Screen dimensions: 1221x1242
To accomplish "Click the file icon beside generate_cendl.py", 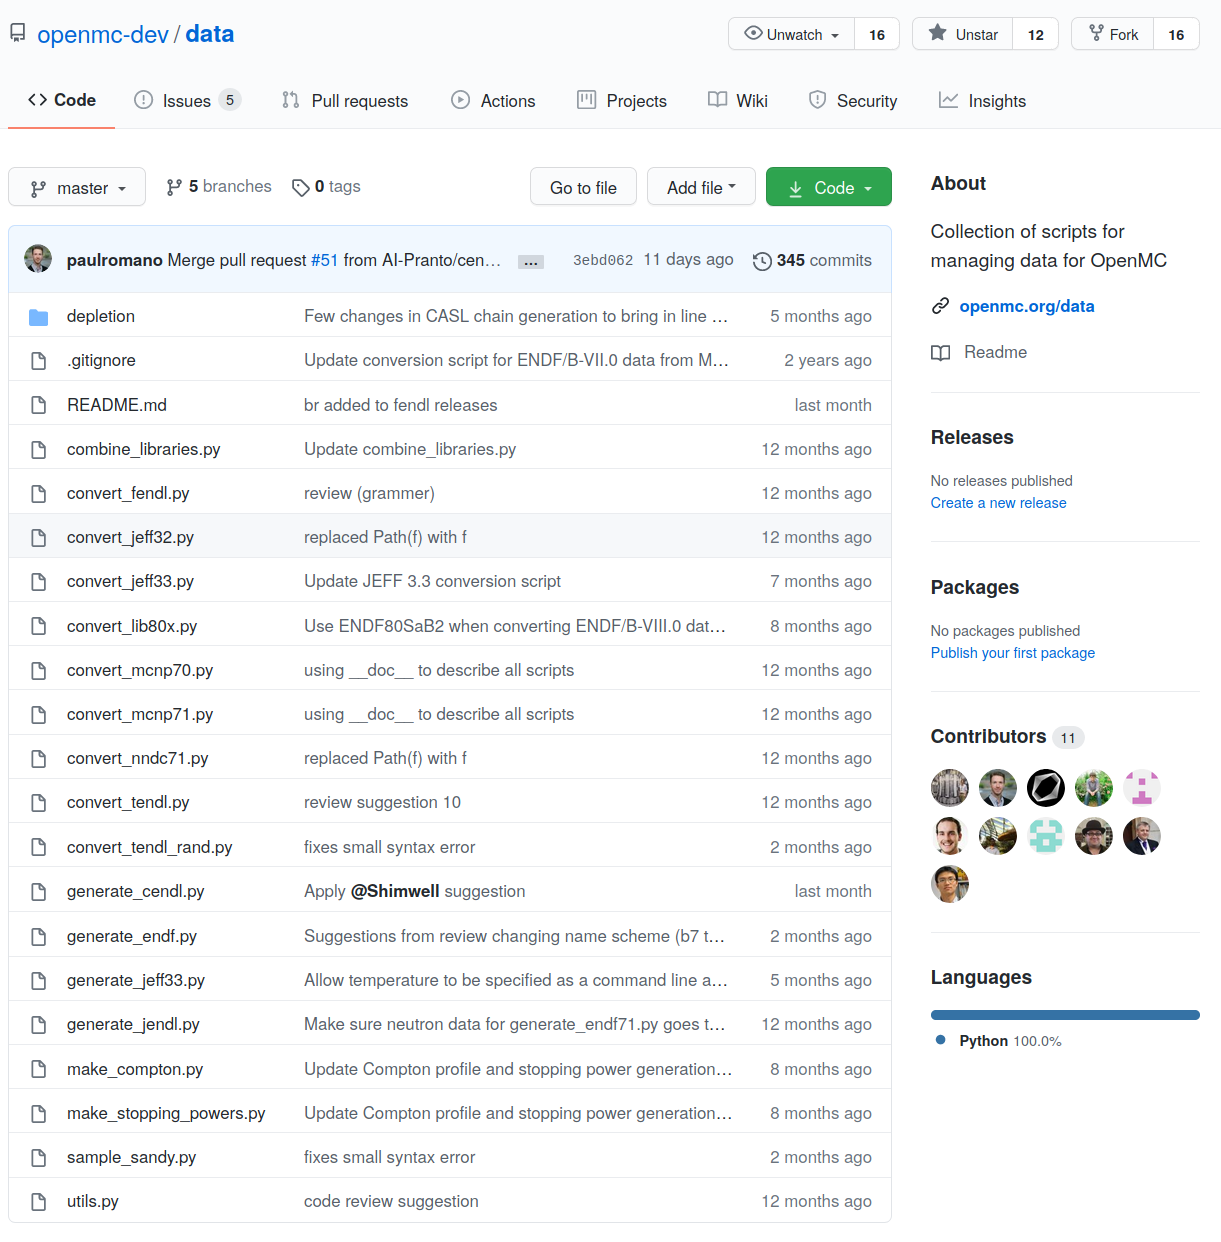I will (38, 892).
